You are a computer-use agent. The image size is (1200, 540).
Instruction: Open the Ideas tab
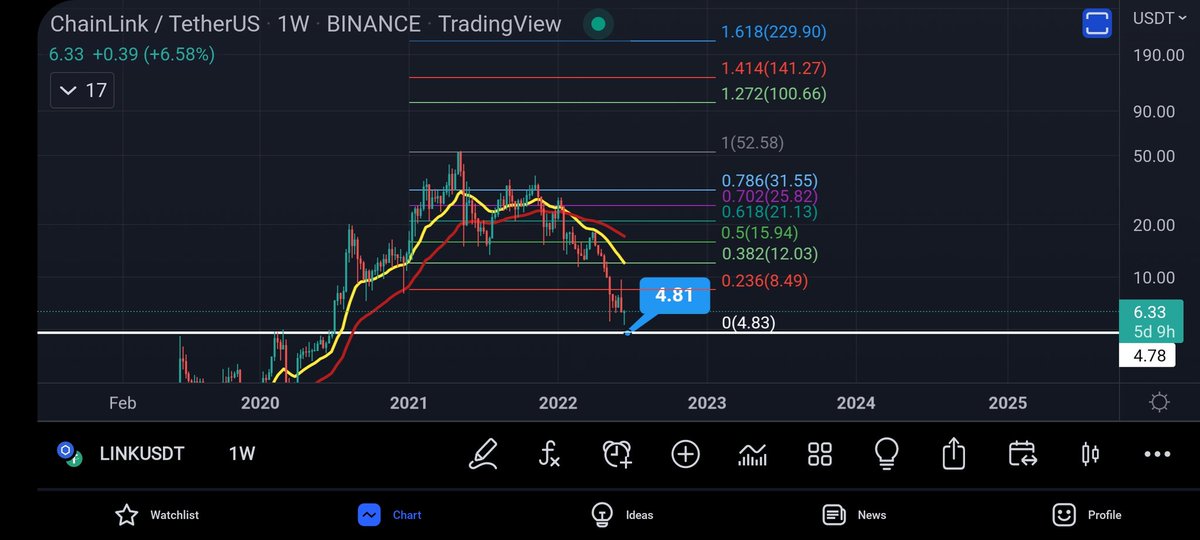(x=622, y=515)
